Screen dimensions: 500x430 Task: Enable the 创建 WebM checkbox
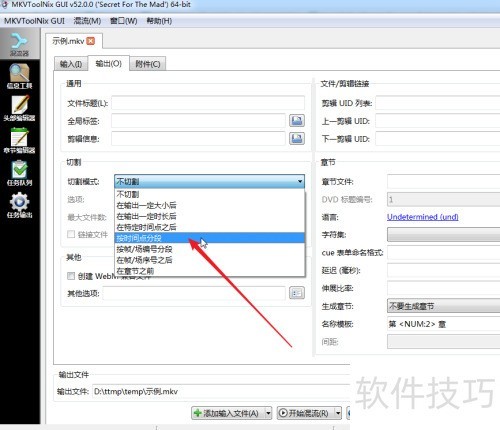[x=71, y=276]
